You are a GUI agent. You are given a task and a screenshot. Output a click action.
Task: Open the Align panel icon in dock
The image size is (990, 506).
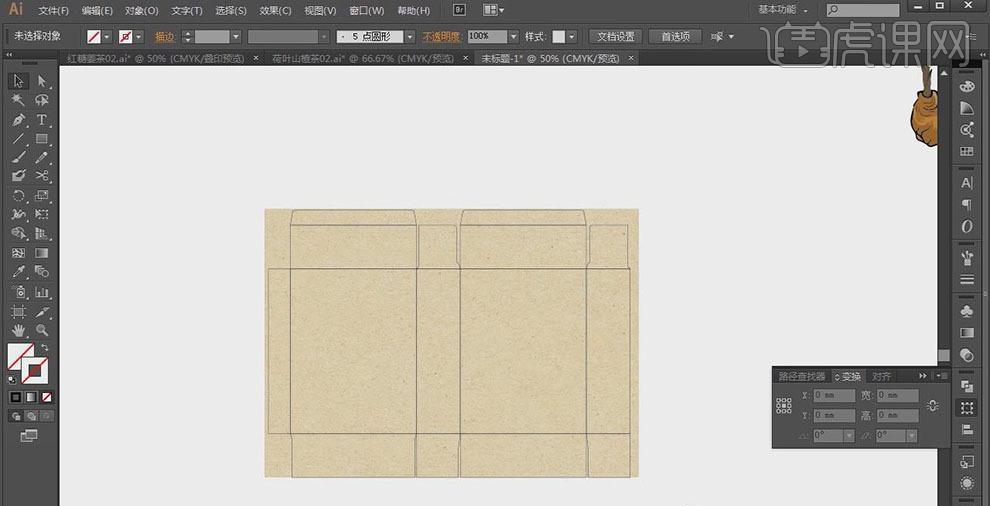pyautogui.click(x=966, y=430)
